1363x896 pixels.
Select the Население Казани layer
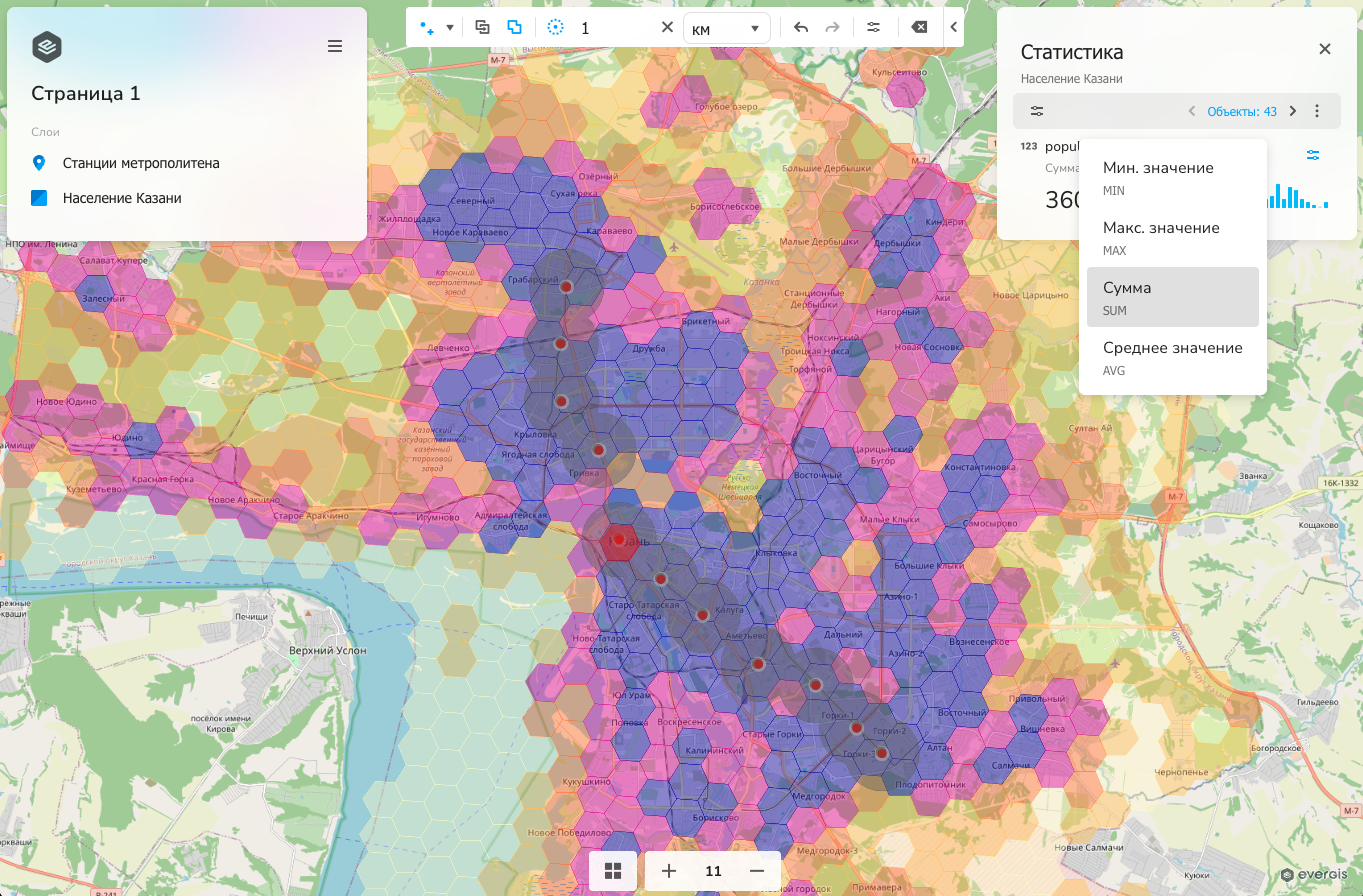[x=122, y=198]
